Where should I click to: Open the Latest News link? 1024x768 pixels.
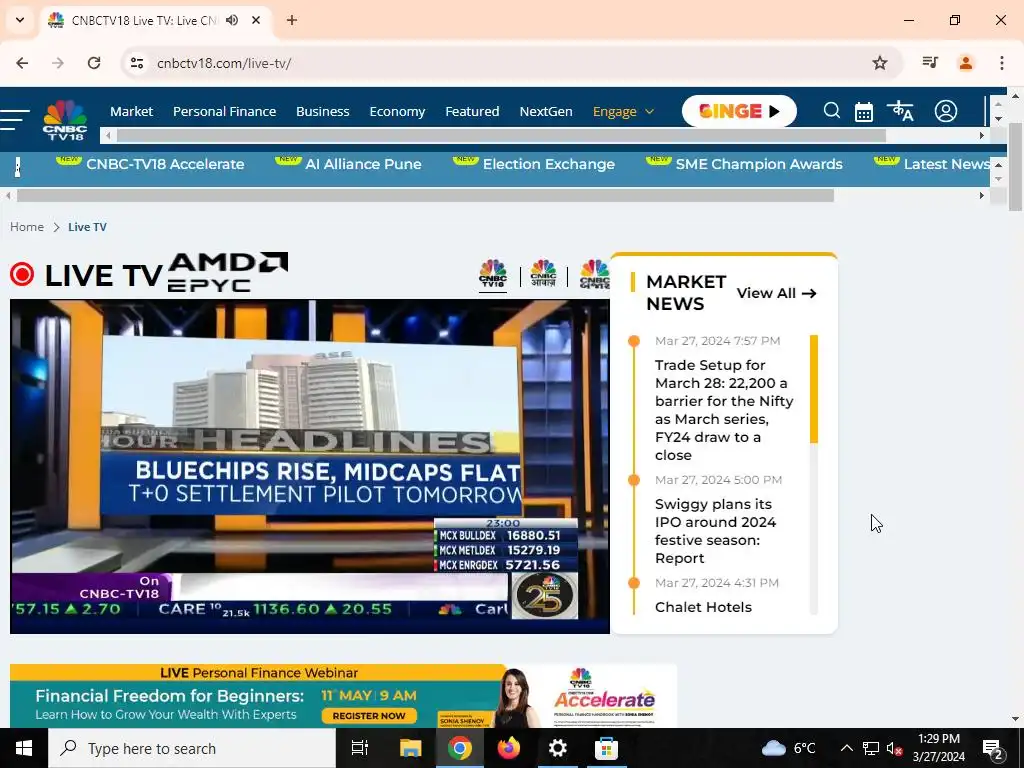point(946,164)
